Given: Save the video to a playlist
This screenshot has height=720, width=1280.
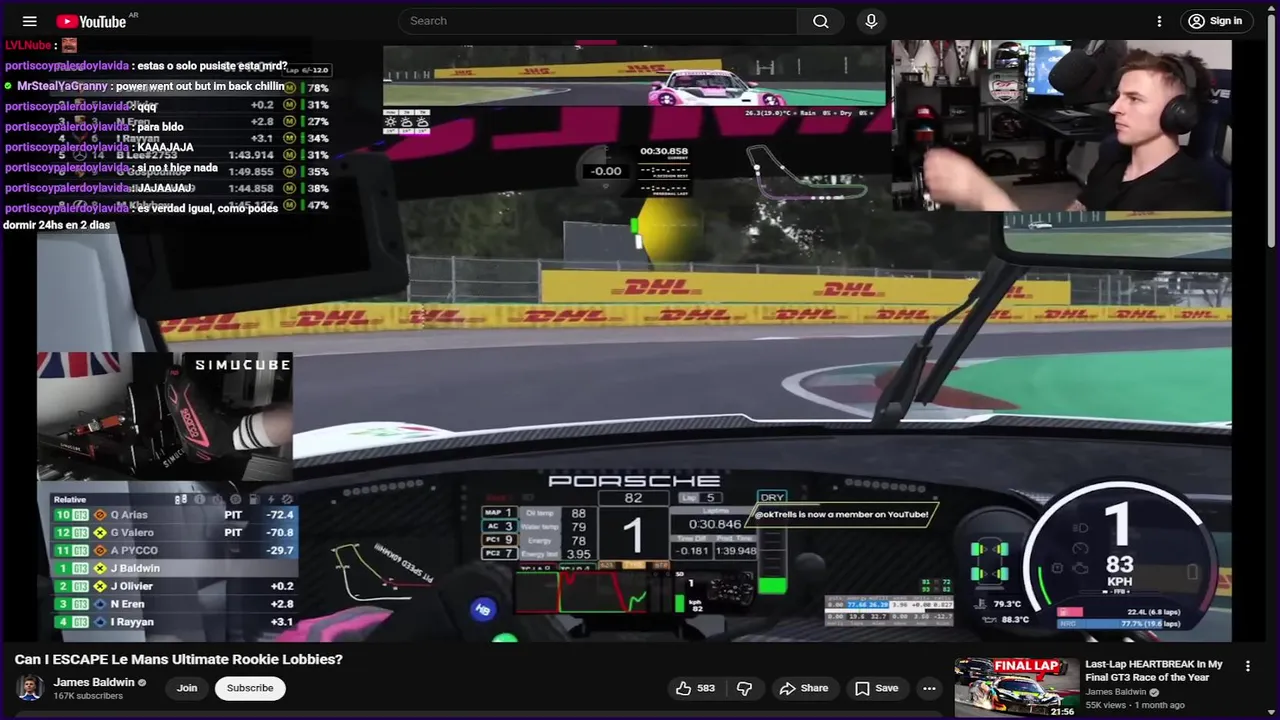Looking at the screenshot, I should coord(877,688).
